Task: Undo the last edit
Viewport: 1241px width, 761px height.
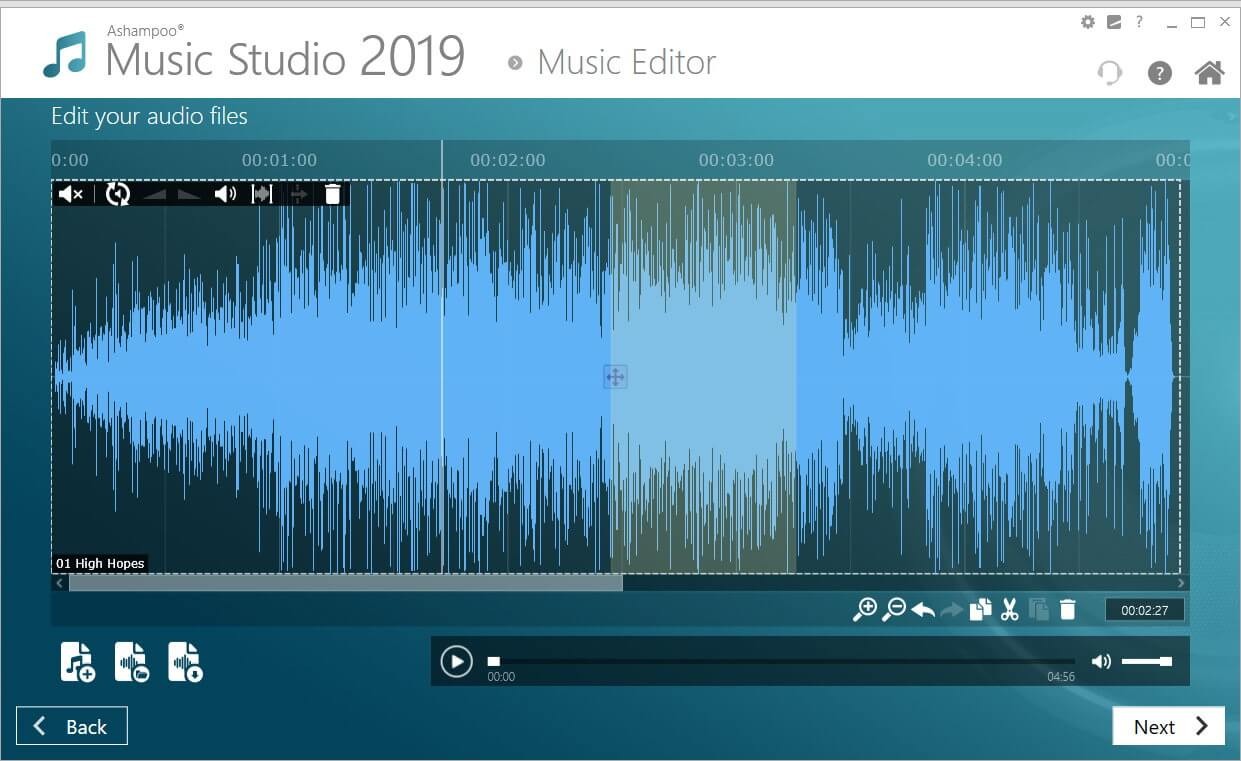Action: click(923, 608)
